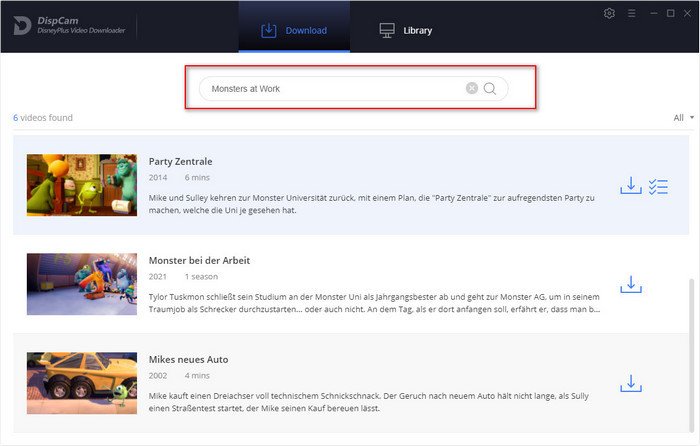This screenshot has height=446, width=700.
Task: Expand the All filter dropdown
Action: pyautogui.click(x=683, y=118)
